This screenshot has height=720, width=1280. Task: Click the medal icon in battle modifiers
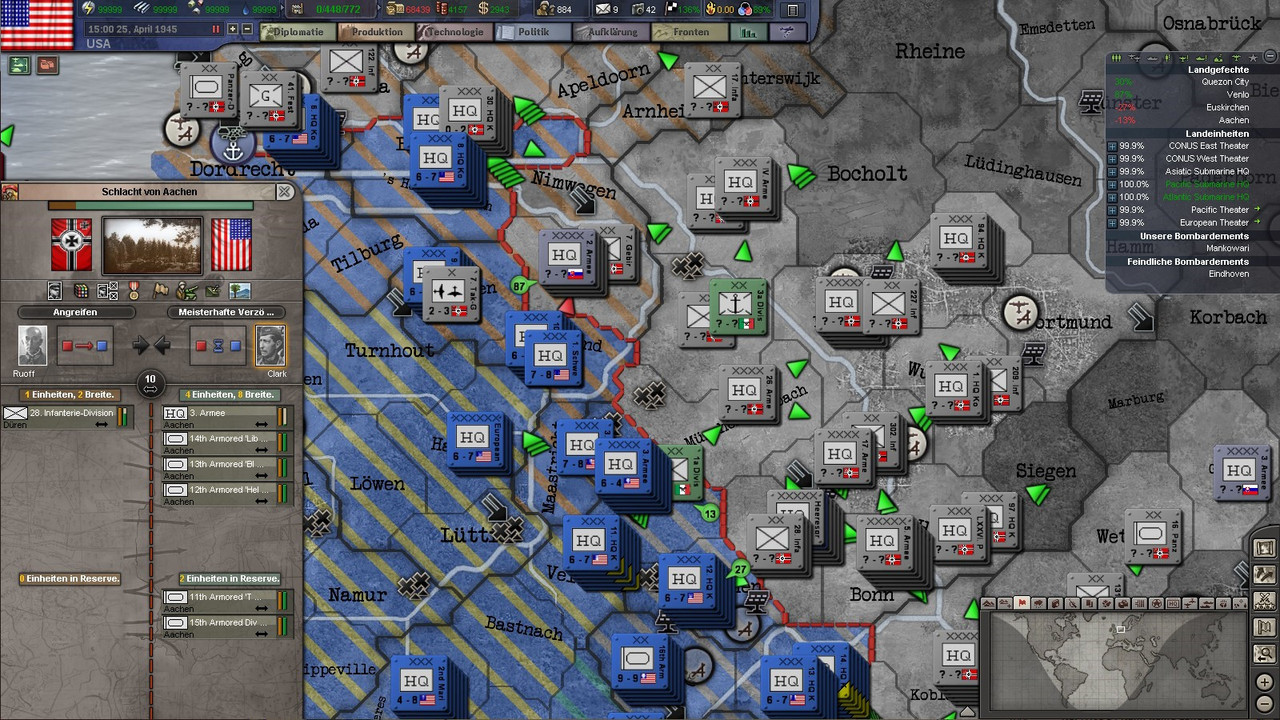click(134, 291)
